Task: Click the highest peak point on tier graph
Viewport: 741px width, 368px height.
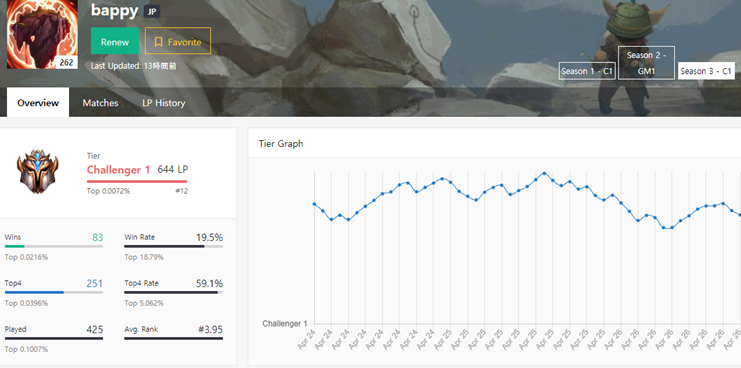Action: (544, 173)
